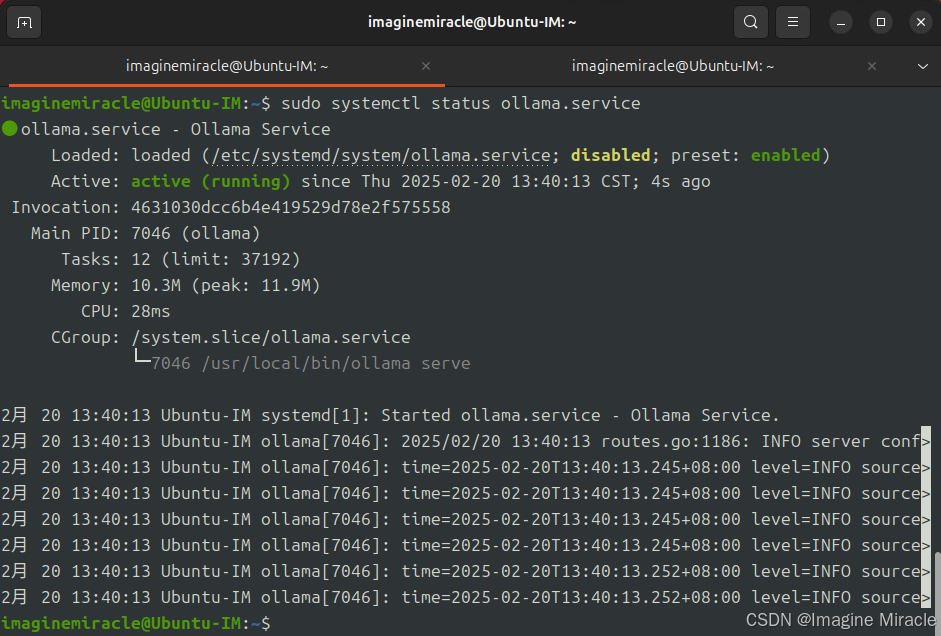Minimize the terminal window
The image size is (941, 636).
click(x=841, y=23)
